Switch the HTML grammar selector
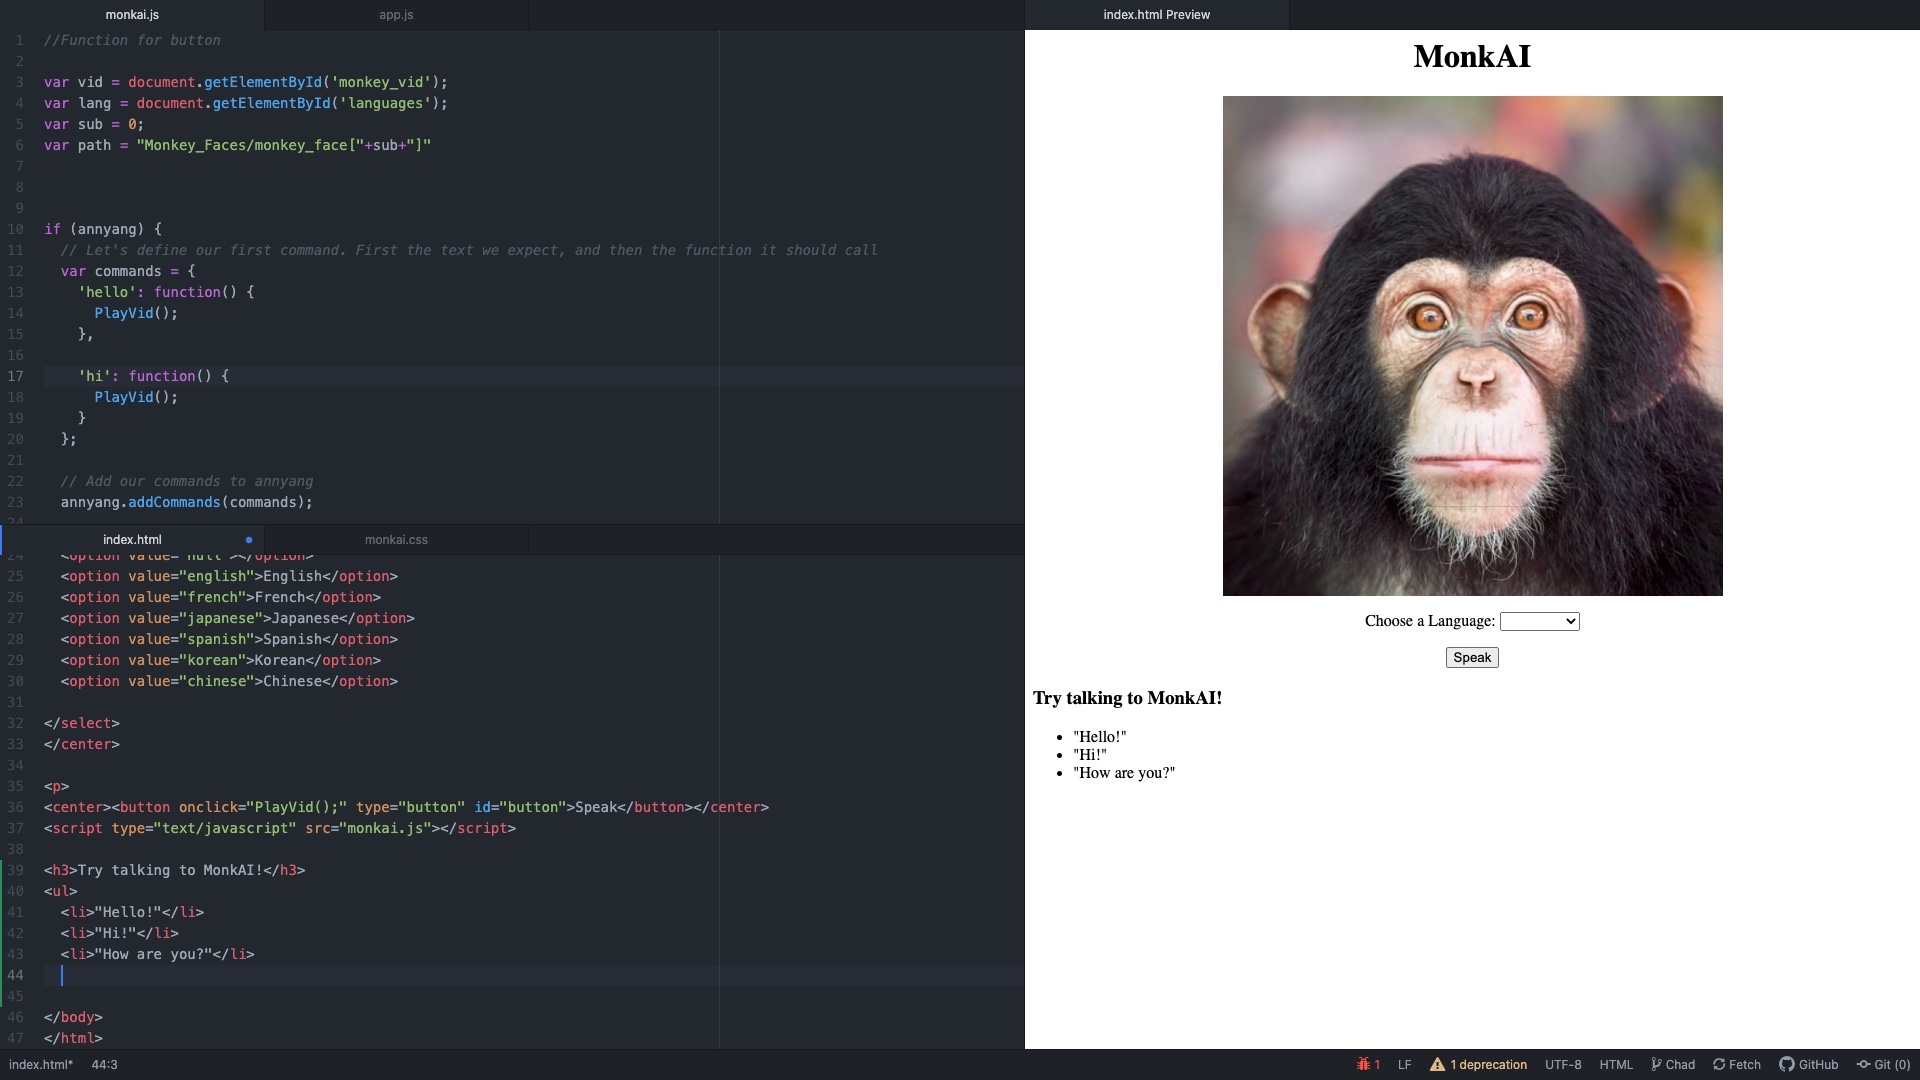Screen dimensions: 1920x1080 [x=1615, y=1064]
